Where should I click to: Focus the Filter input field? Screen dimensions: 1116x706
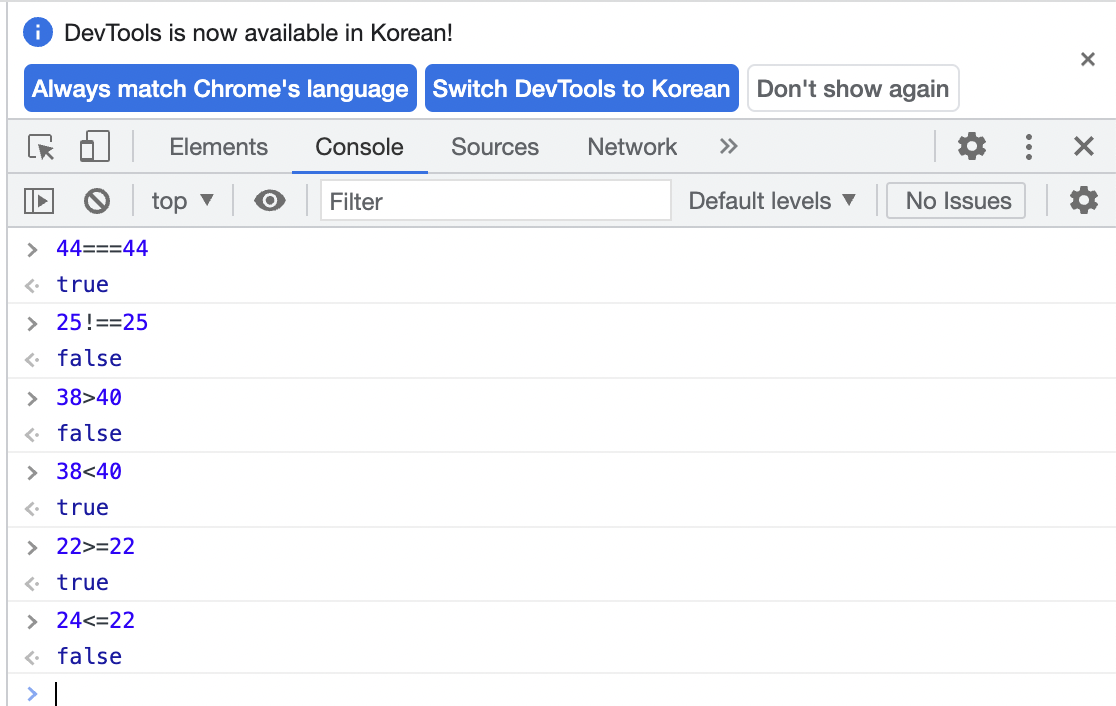(x=495, y=201)
